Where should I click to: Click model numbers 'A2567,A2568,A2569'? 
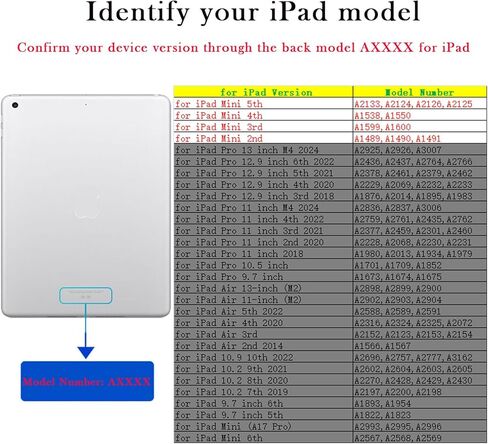point(398,438)
